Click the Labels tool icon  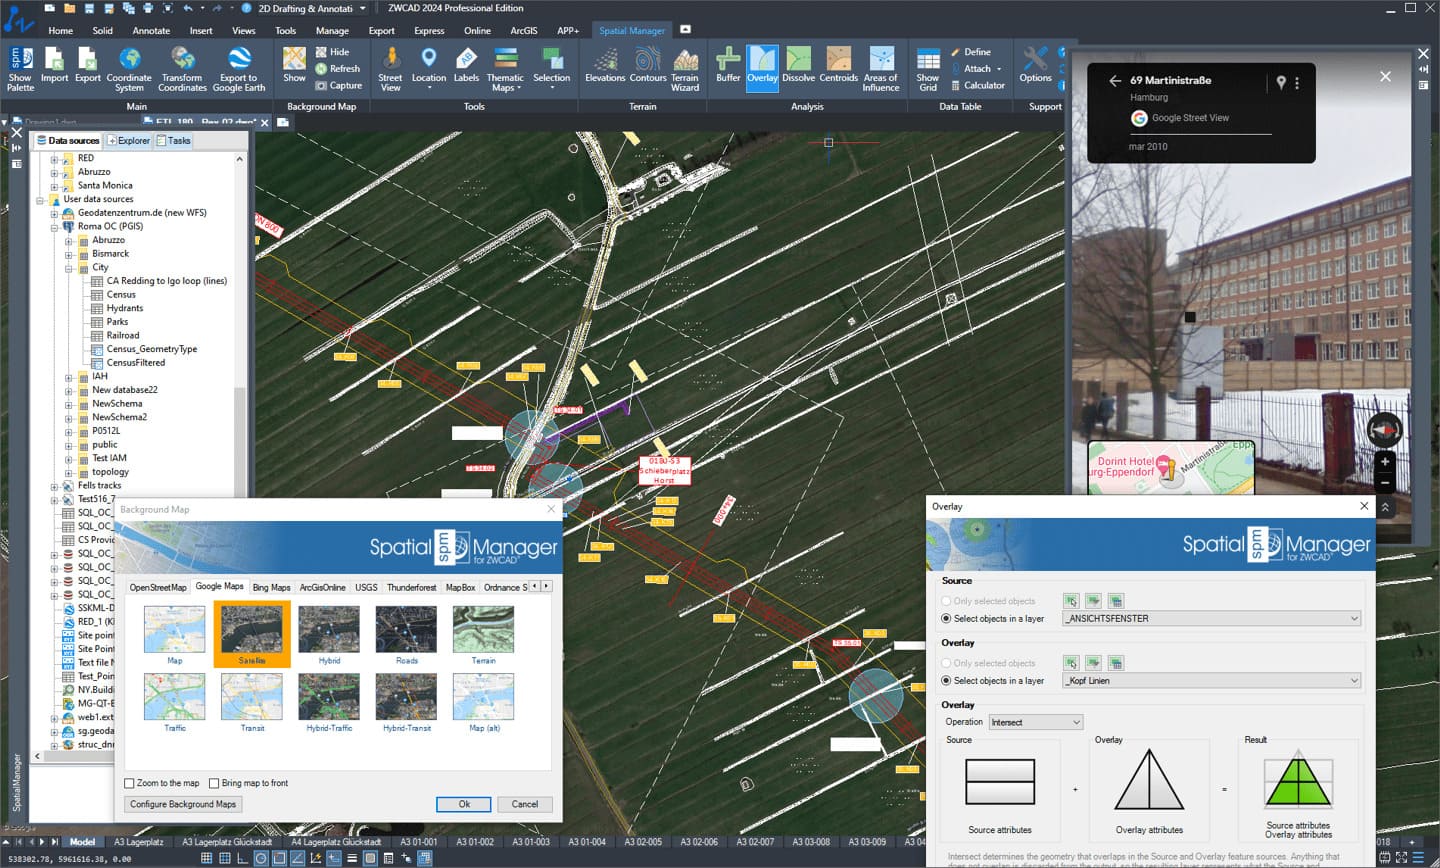[x=466, y=66]
